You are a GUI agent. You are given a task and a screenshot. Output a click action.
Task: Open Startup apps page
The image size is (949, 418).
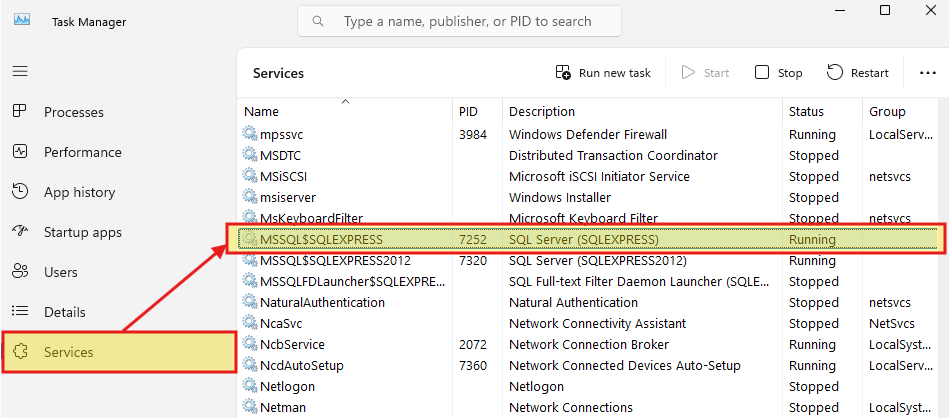83,232
